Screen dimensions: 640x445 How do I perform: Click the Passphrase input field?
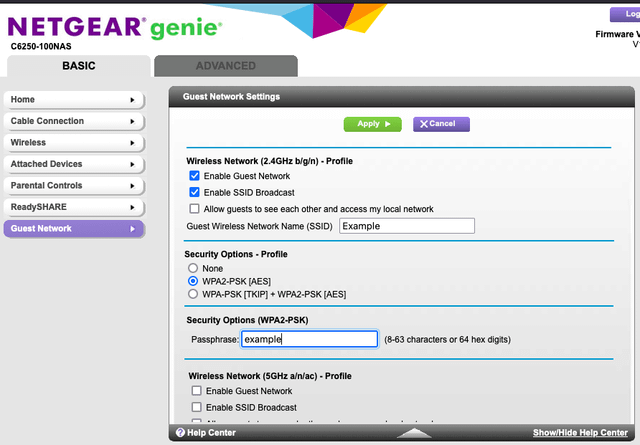[x=309, y=339]
